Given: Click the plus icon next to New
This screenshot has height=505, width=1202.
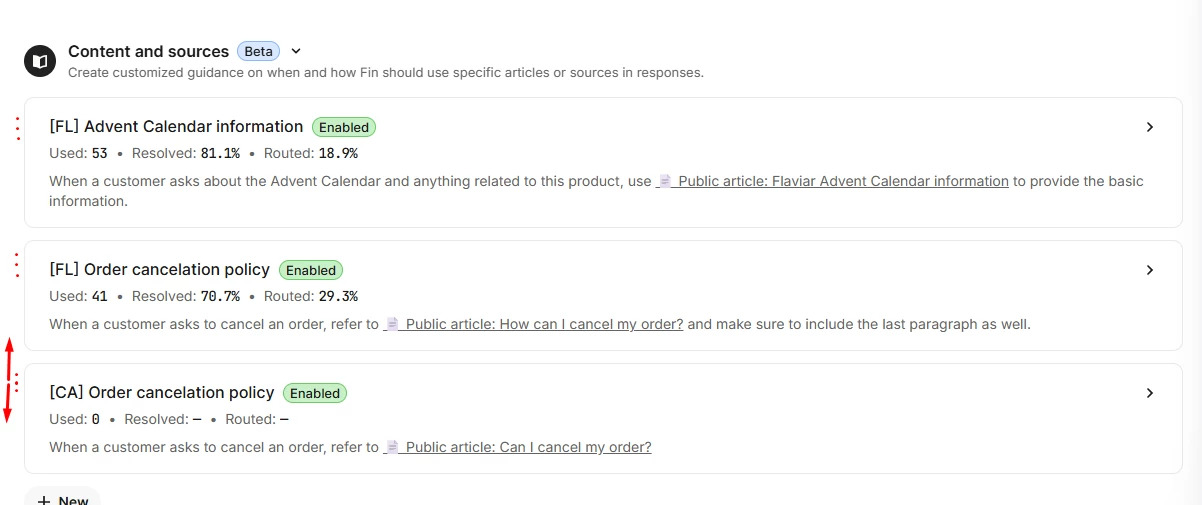Looking at the screenshot, I should pos(44,500).
